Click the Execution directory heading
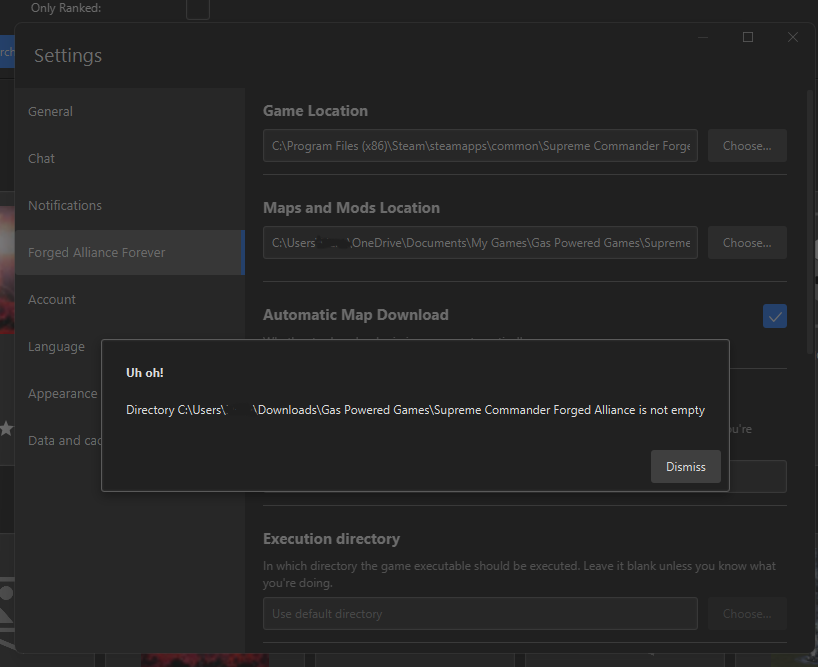818x667 pixels. click(331, 539)
